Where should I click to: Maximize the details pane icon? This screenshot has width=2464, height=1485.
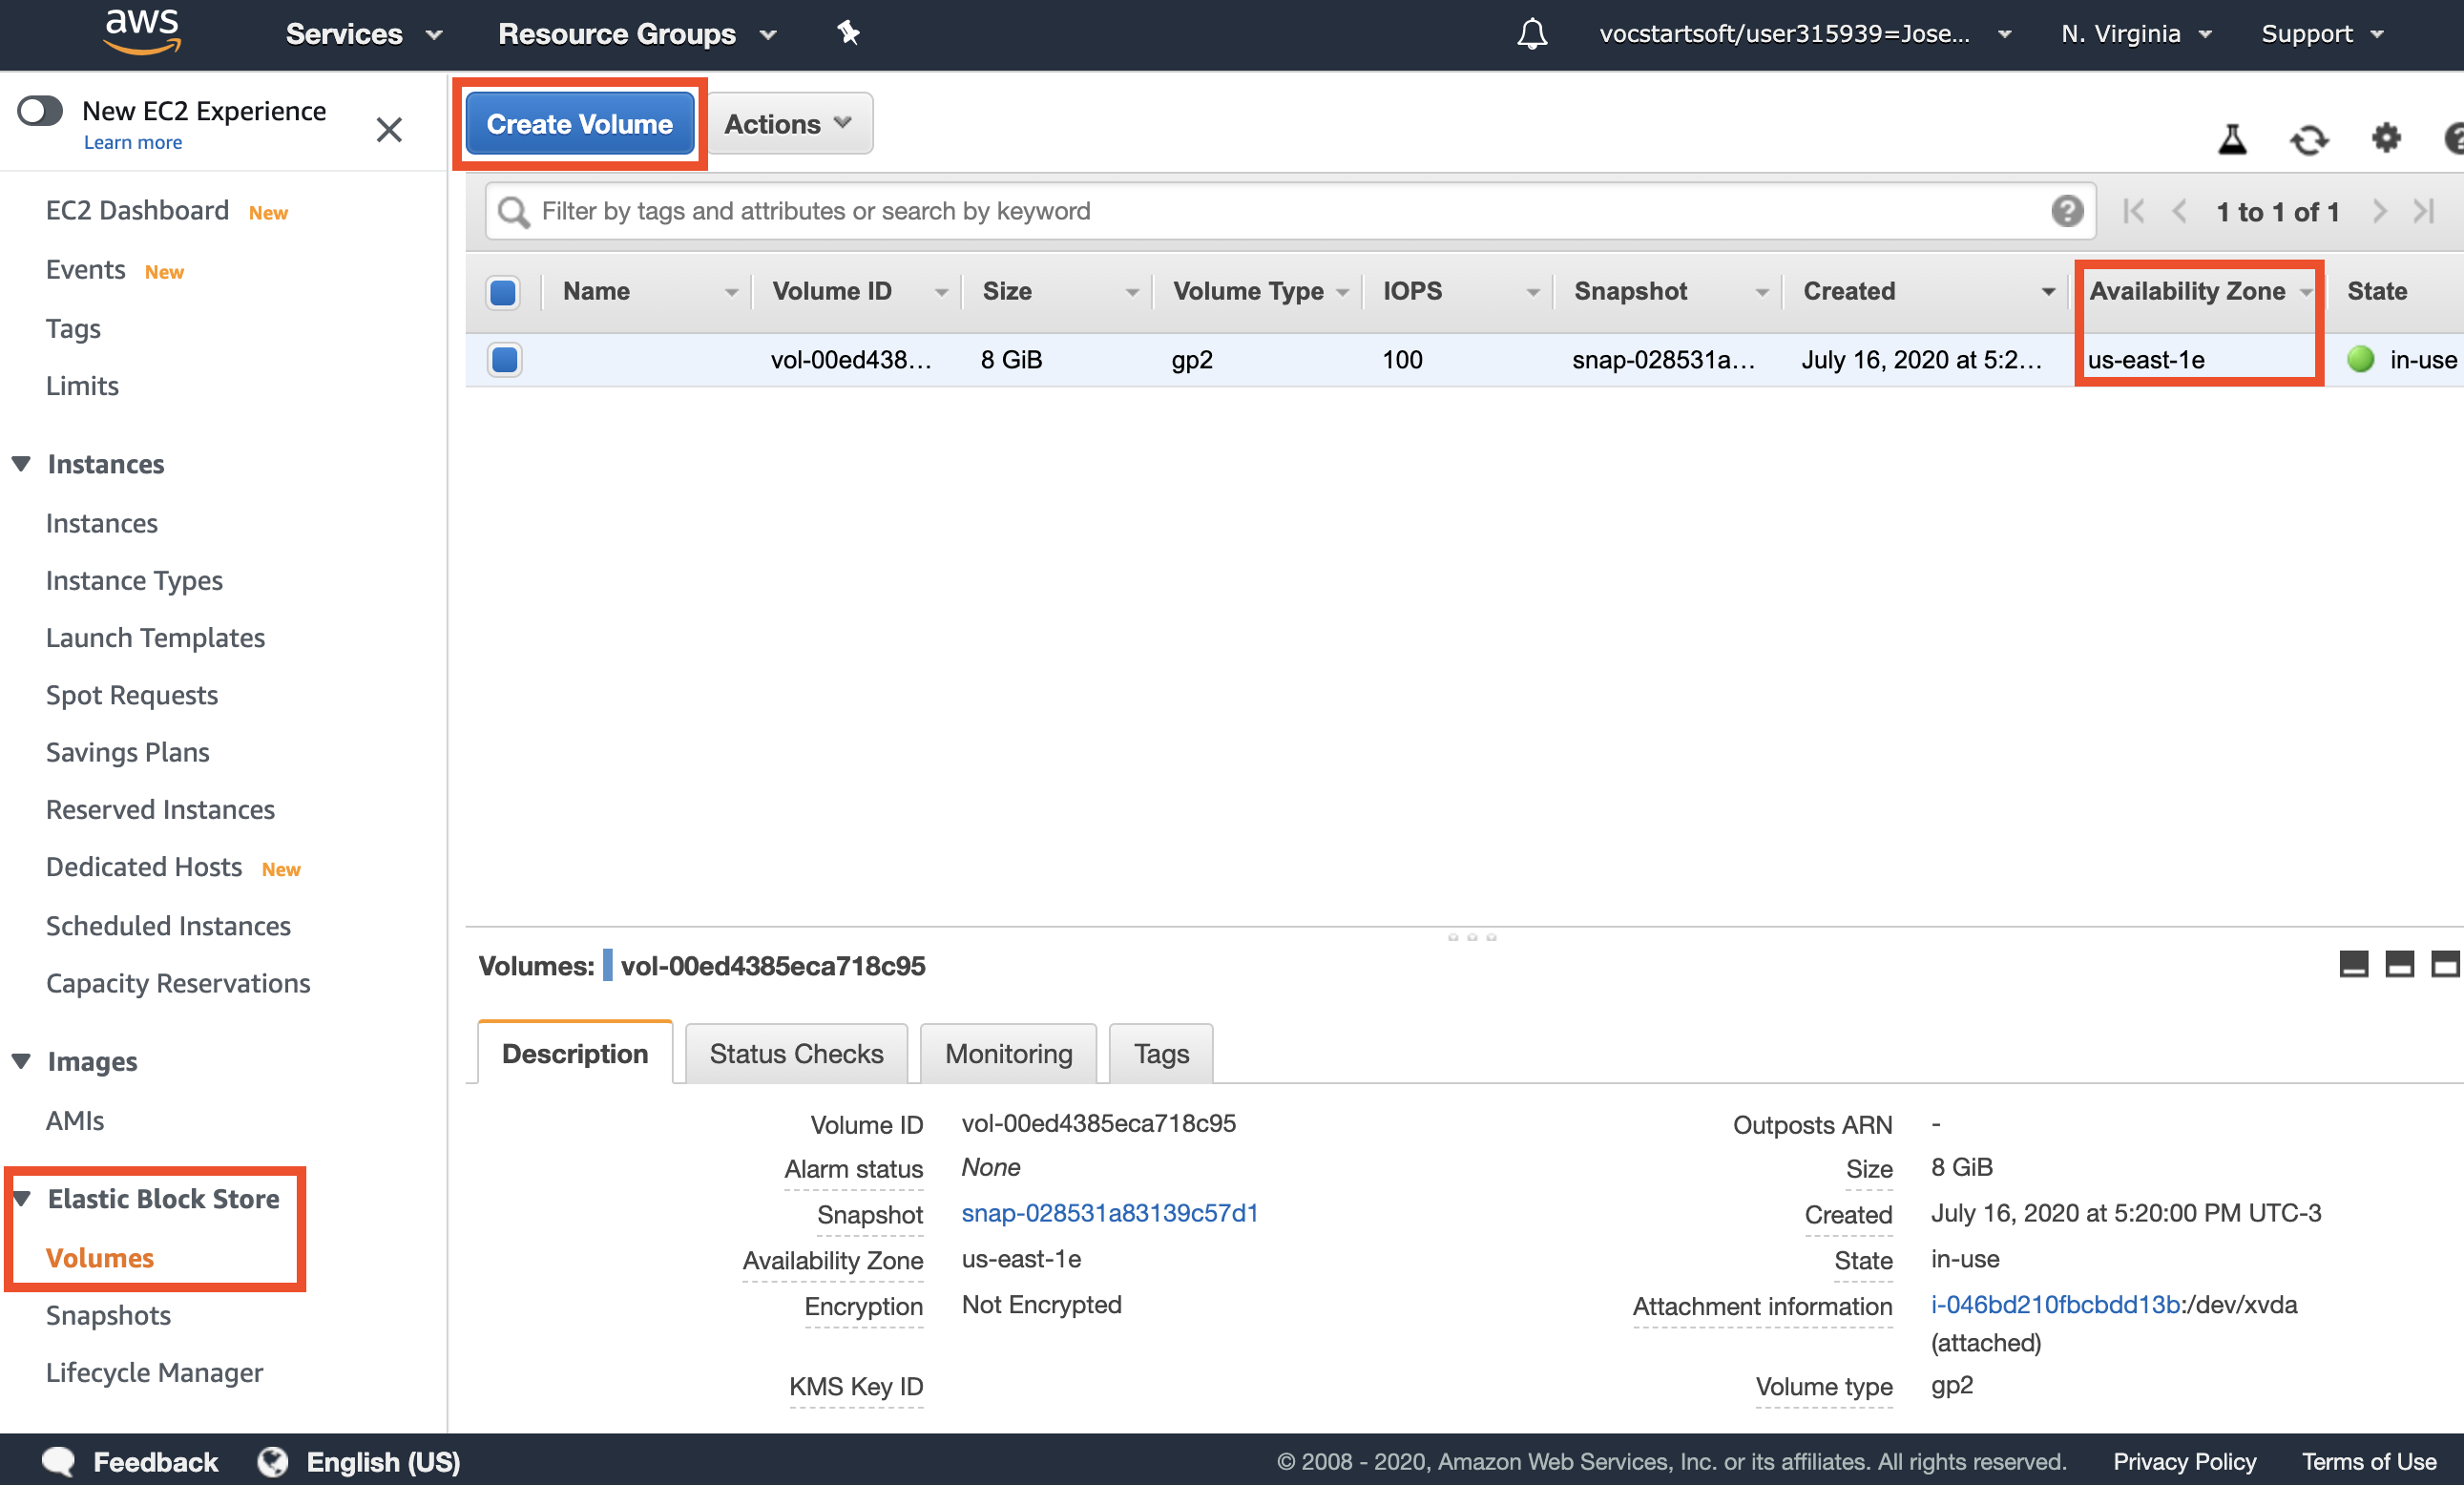2444,964
